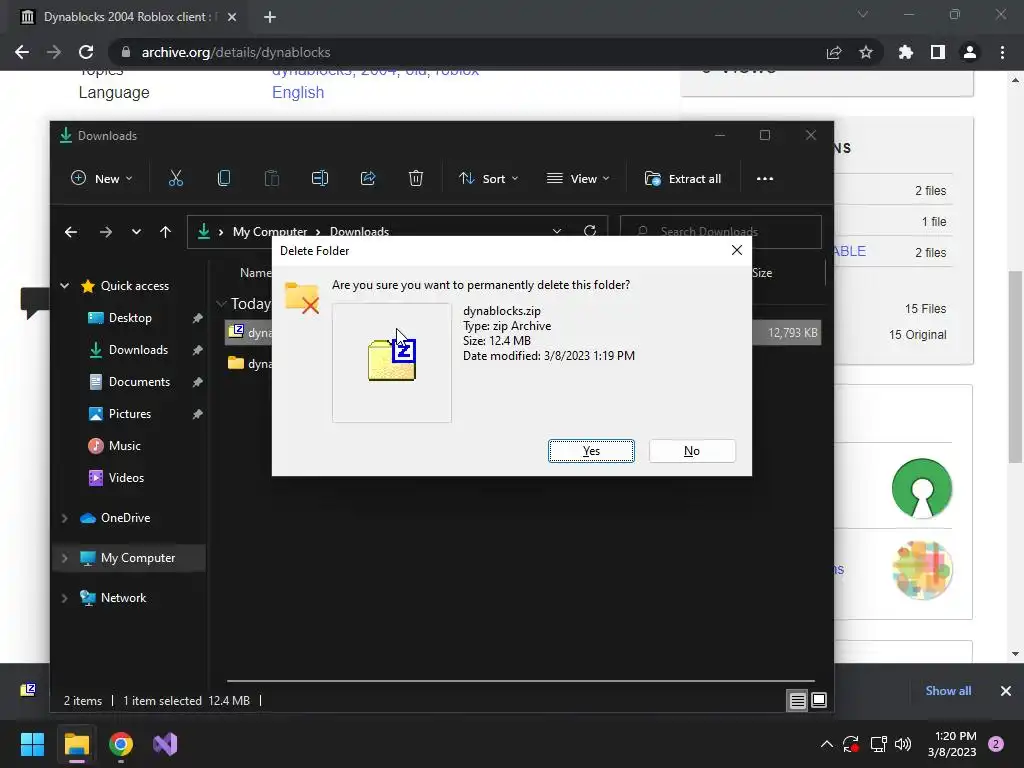The height and width of the screenshot is (768, 1024).
Task: Click Visual Studio on the taskbar
Action: pos(165,744)
